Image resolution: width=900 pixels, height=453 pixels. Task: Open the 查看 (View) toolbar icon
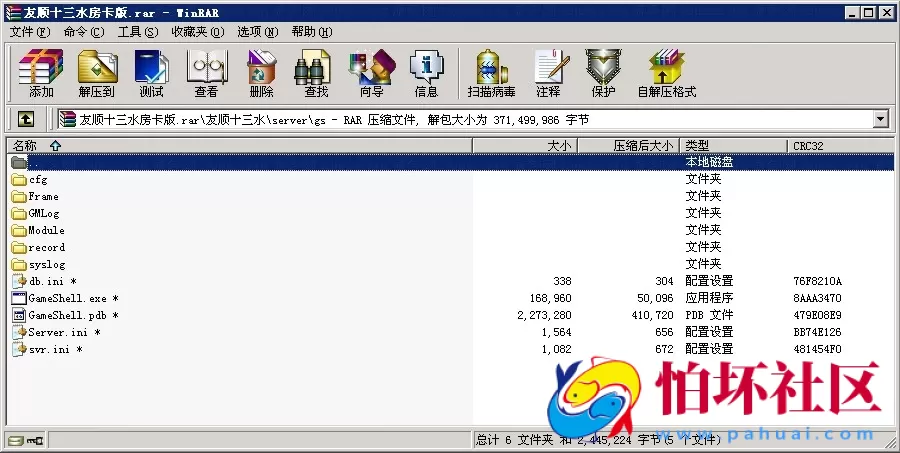(x=206, y=74)
